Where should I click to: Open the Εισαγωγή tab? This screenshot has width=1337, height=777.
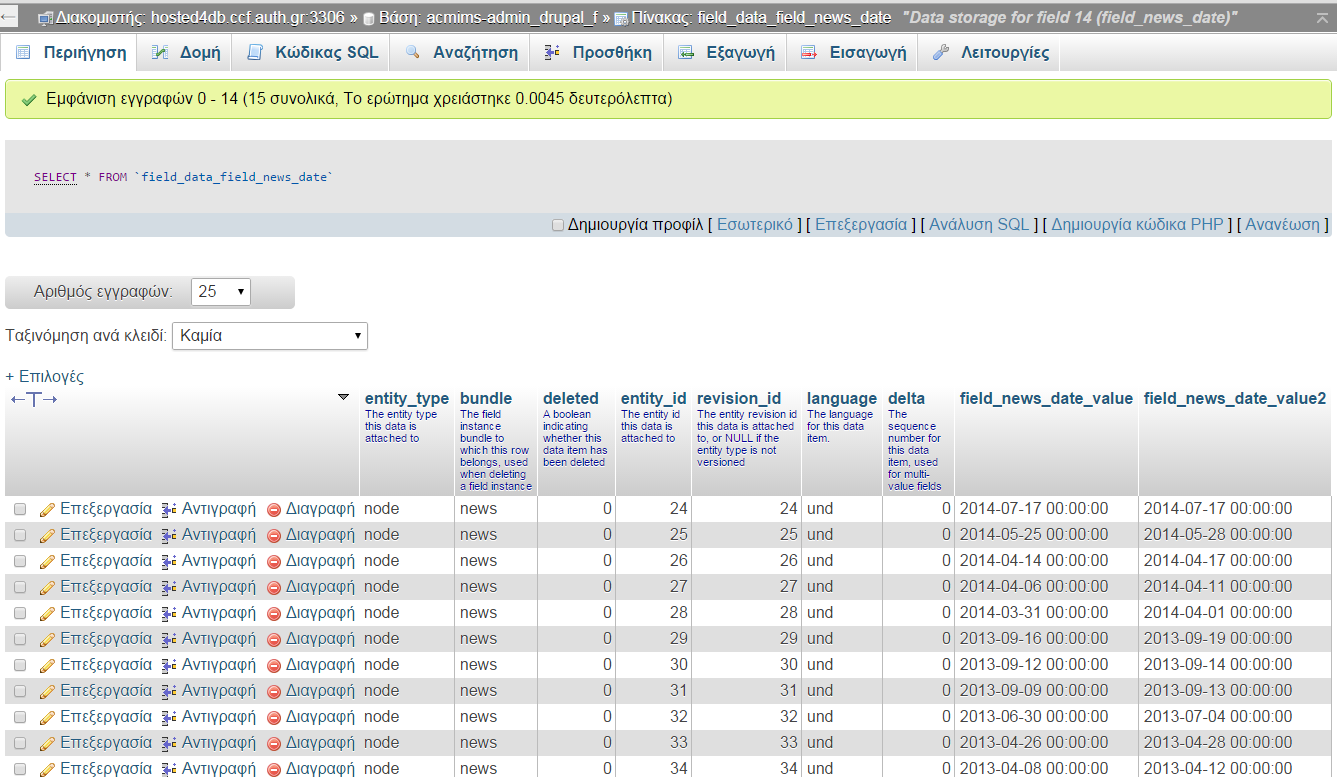(x=853, y=53)
